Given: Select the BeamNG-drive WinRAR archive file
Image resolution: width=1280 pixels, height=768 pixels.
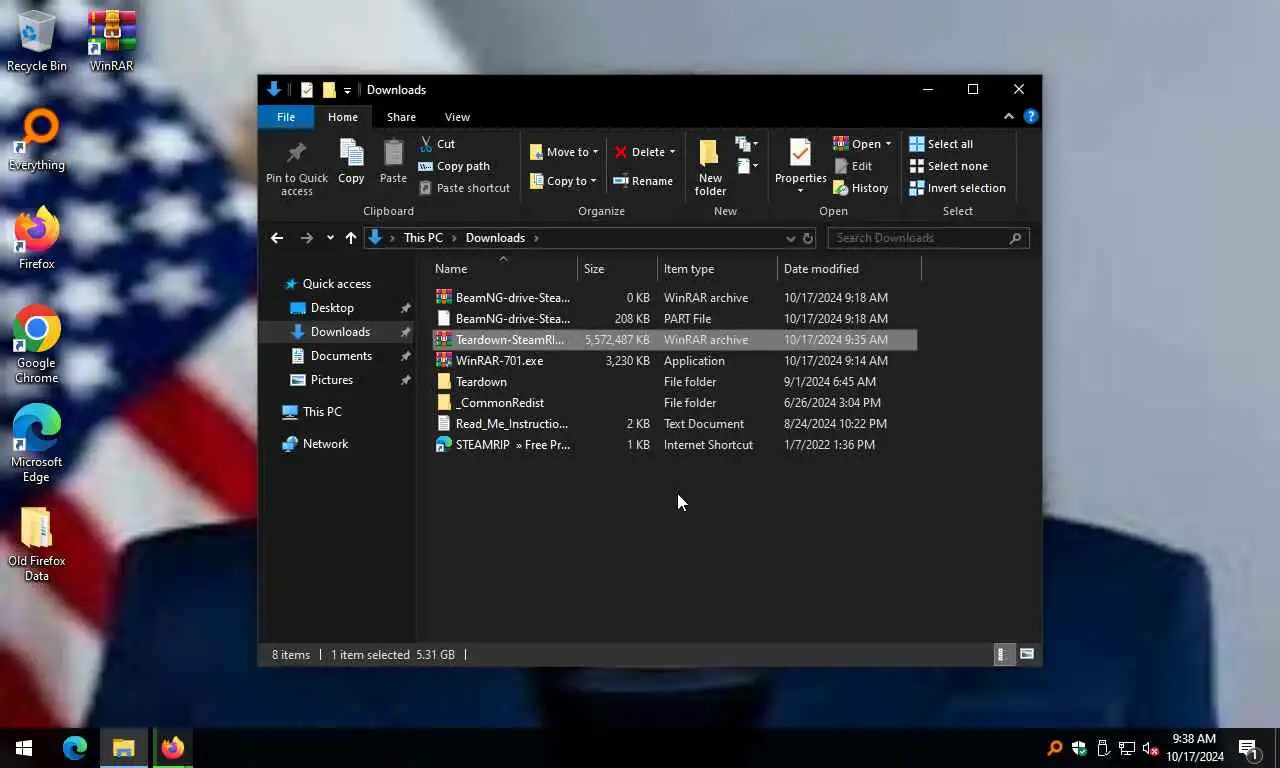Looking at the screenshot, I should pyautogui.click(x=674, y=298).
